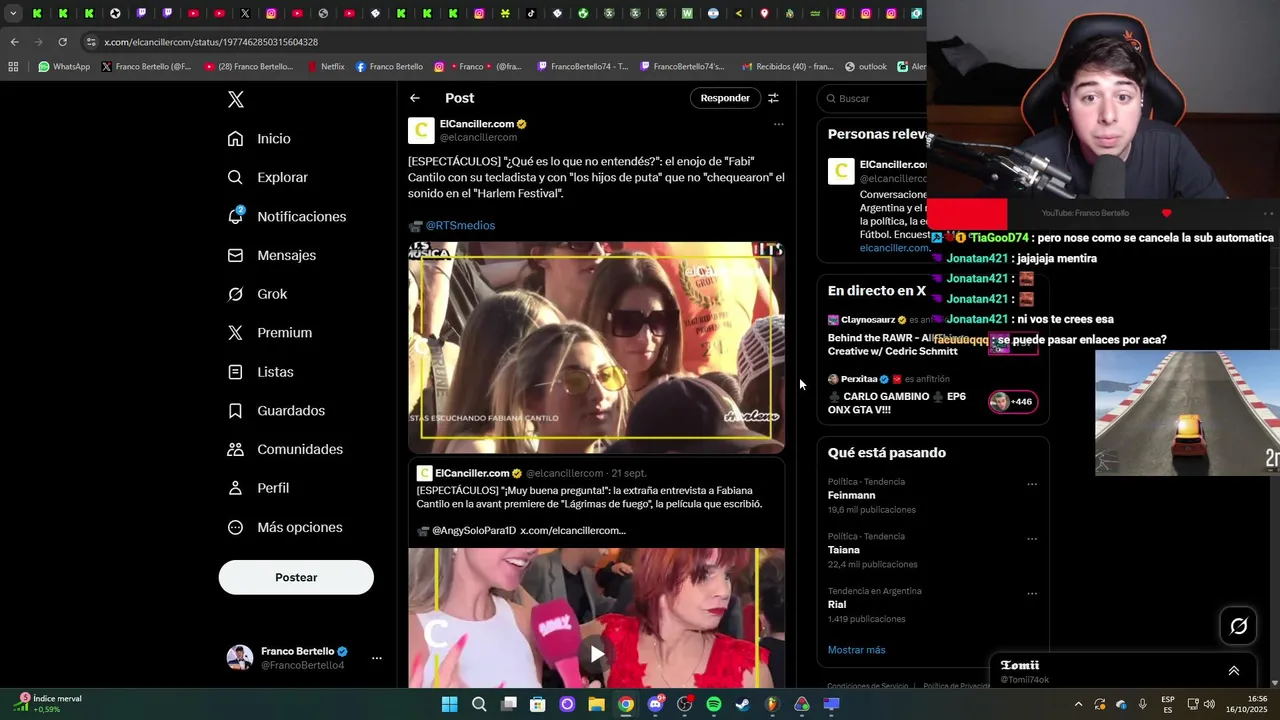Click the +446 listeners badge
This screenshot has height=720, width=1280.
(1012, 402)
